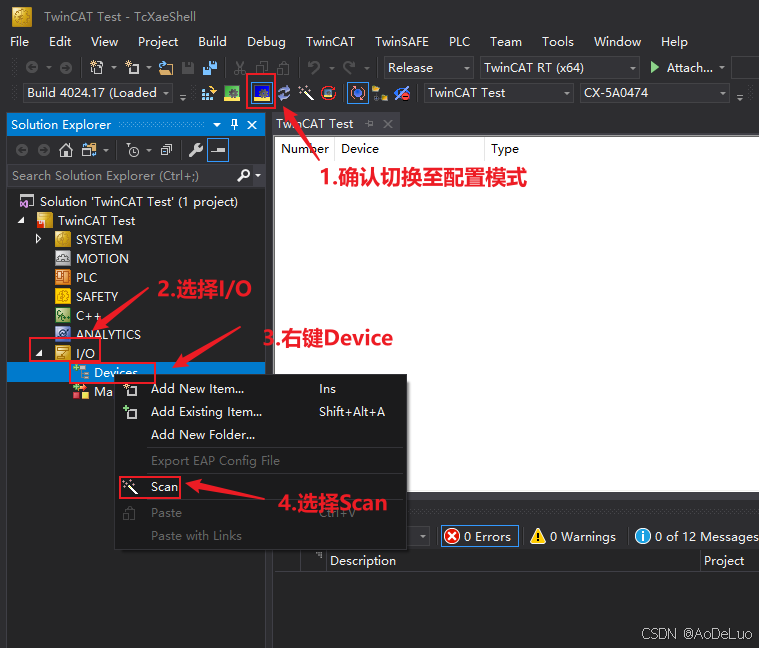Open File menu
The height and width of the screenshot is (648, 759).
pos(19,42)
